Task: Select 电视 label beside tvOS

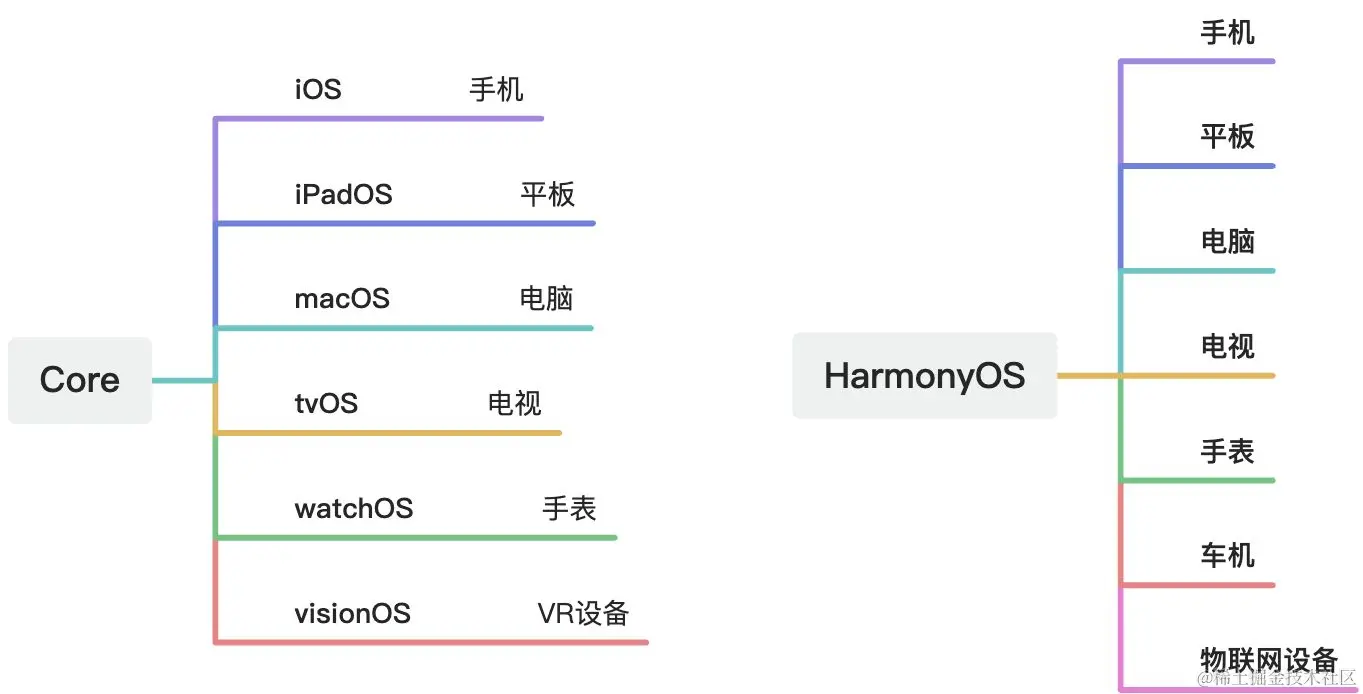Action: coord(514,403)
